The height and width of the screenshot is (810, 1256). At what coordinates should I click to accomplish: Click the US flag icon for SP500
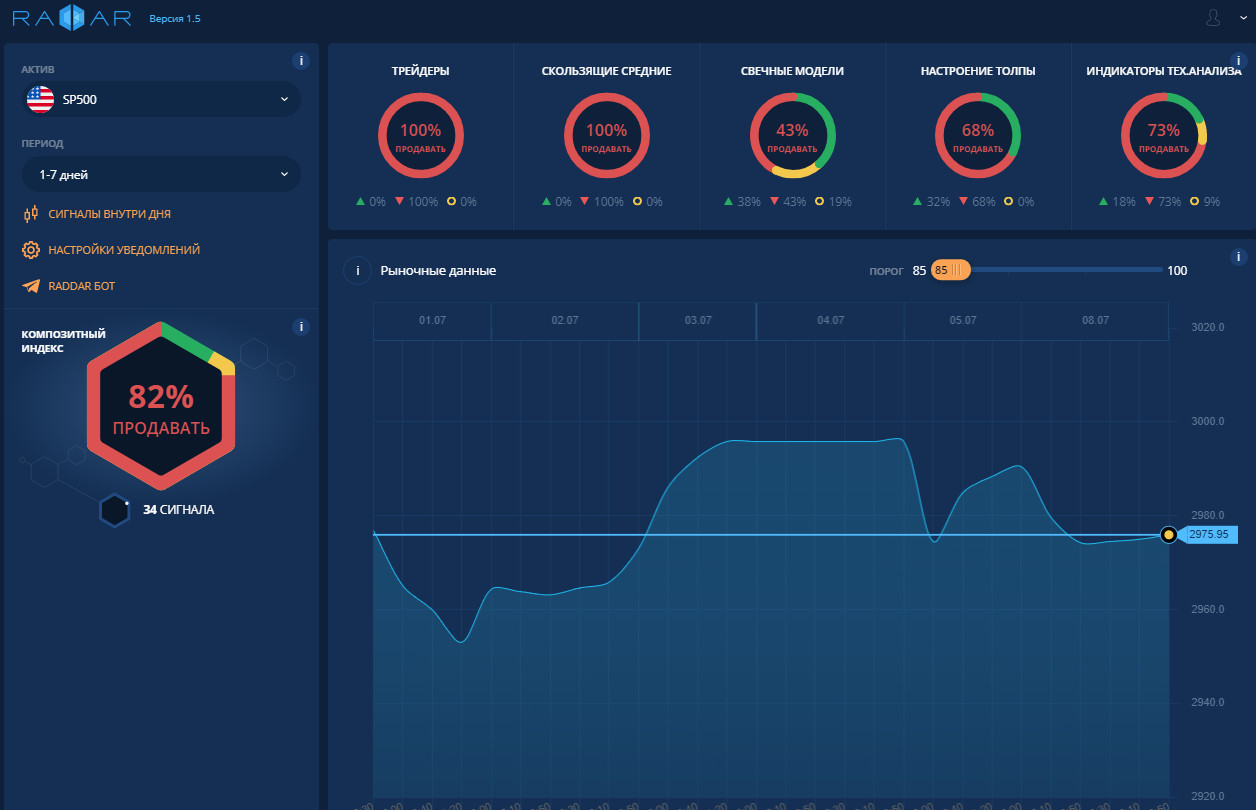41,99
